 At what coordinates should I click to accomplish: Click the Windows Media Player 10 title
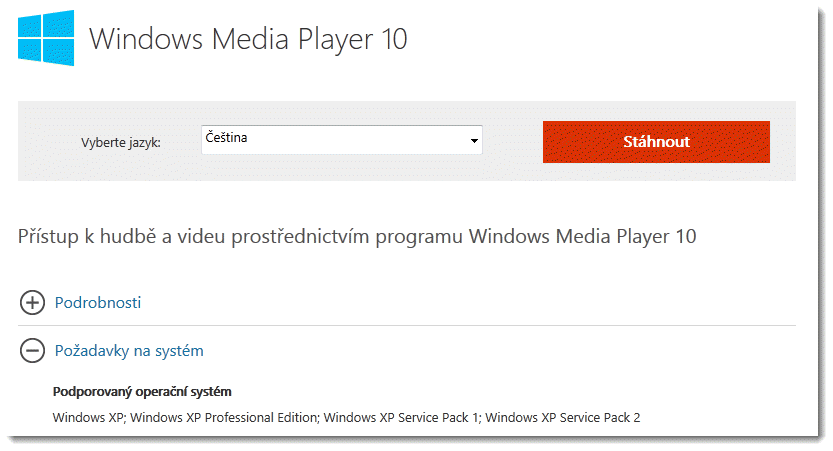(x=248, y=39)
